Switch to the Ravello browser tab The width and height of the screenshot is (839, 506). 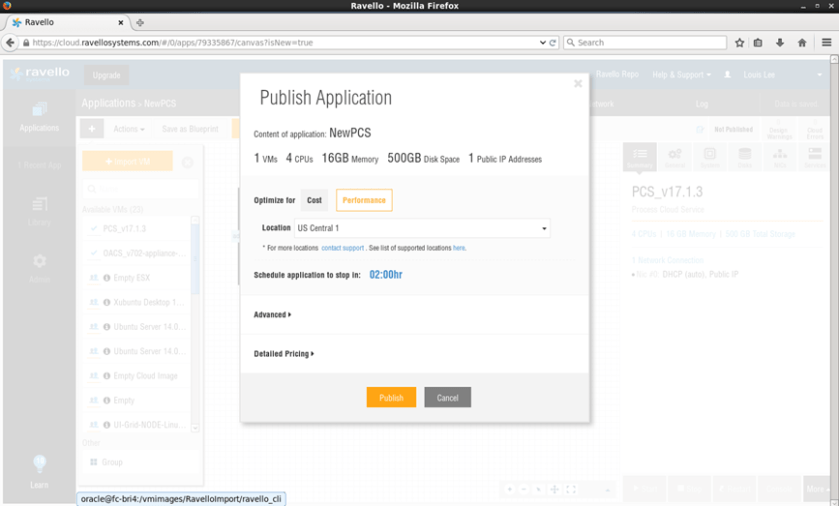click(65, 22)
